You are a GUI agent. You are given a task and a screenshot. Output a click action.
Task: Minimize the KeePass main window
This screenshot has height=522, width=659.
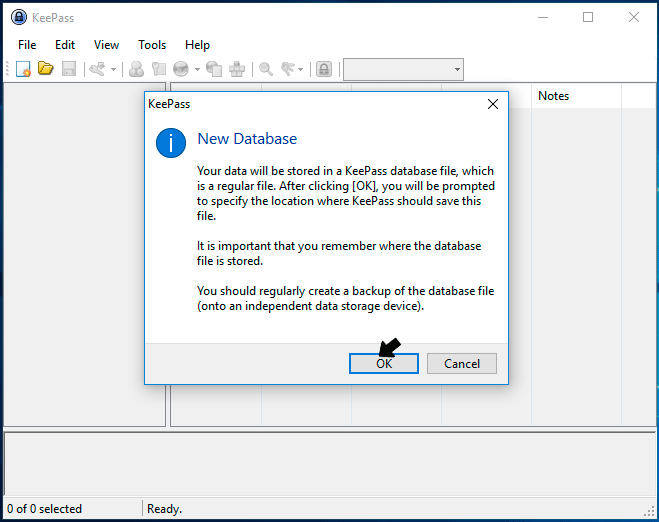click(543, 17)
